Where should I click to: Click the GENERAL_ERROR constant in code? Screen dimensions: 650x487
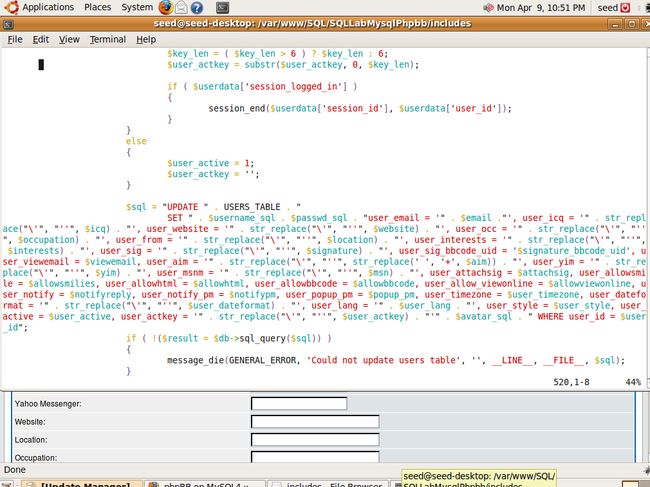(x=263, y=360)
